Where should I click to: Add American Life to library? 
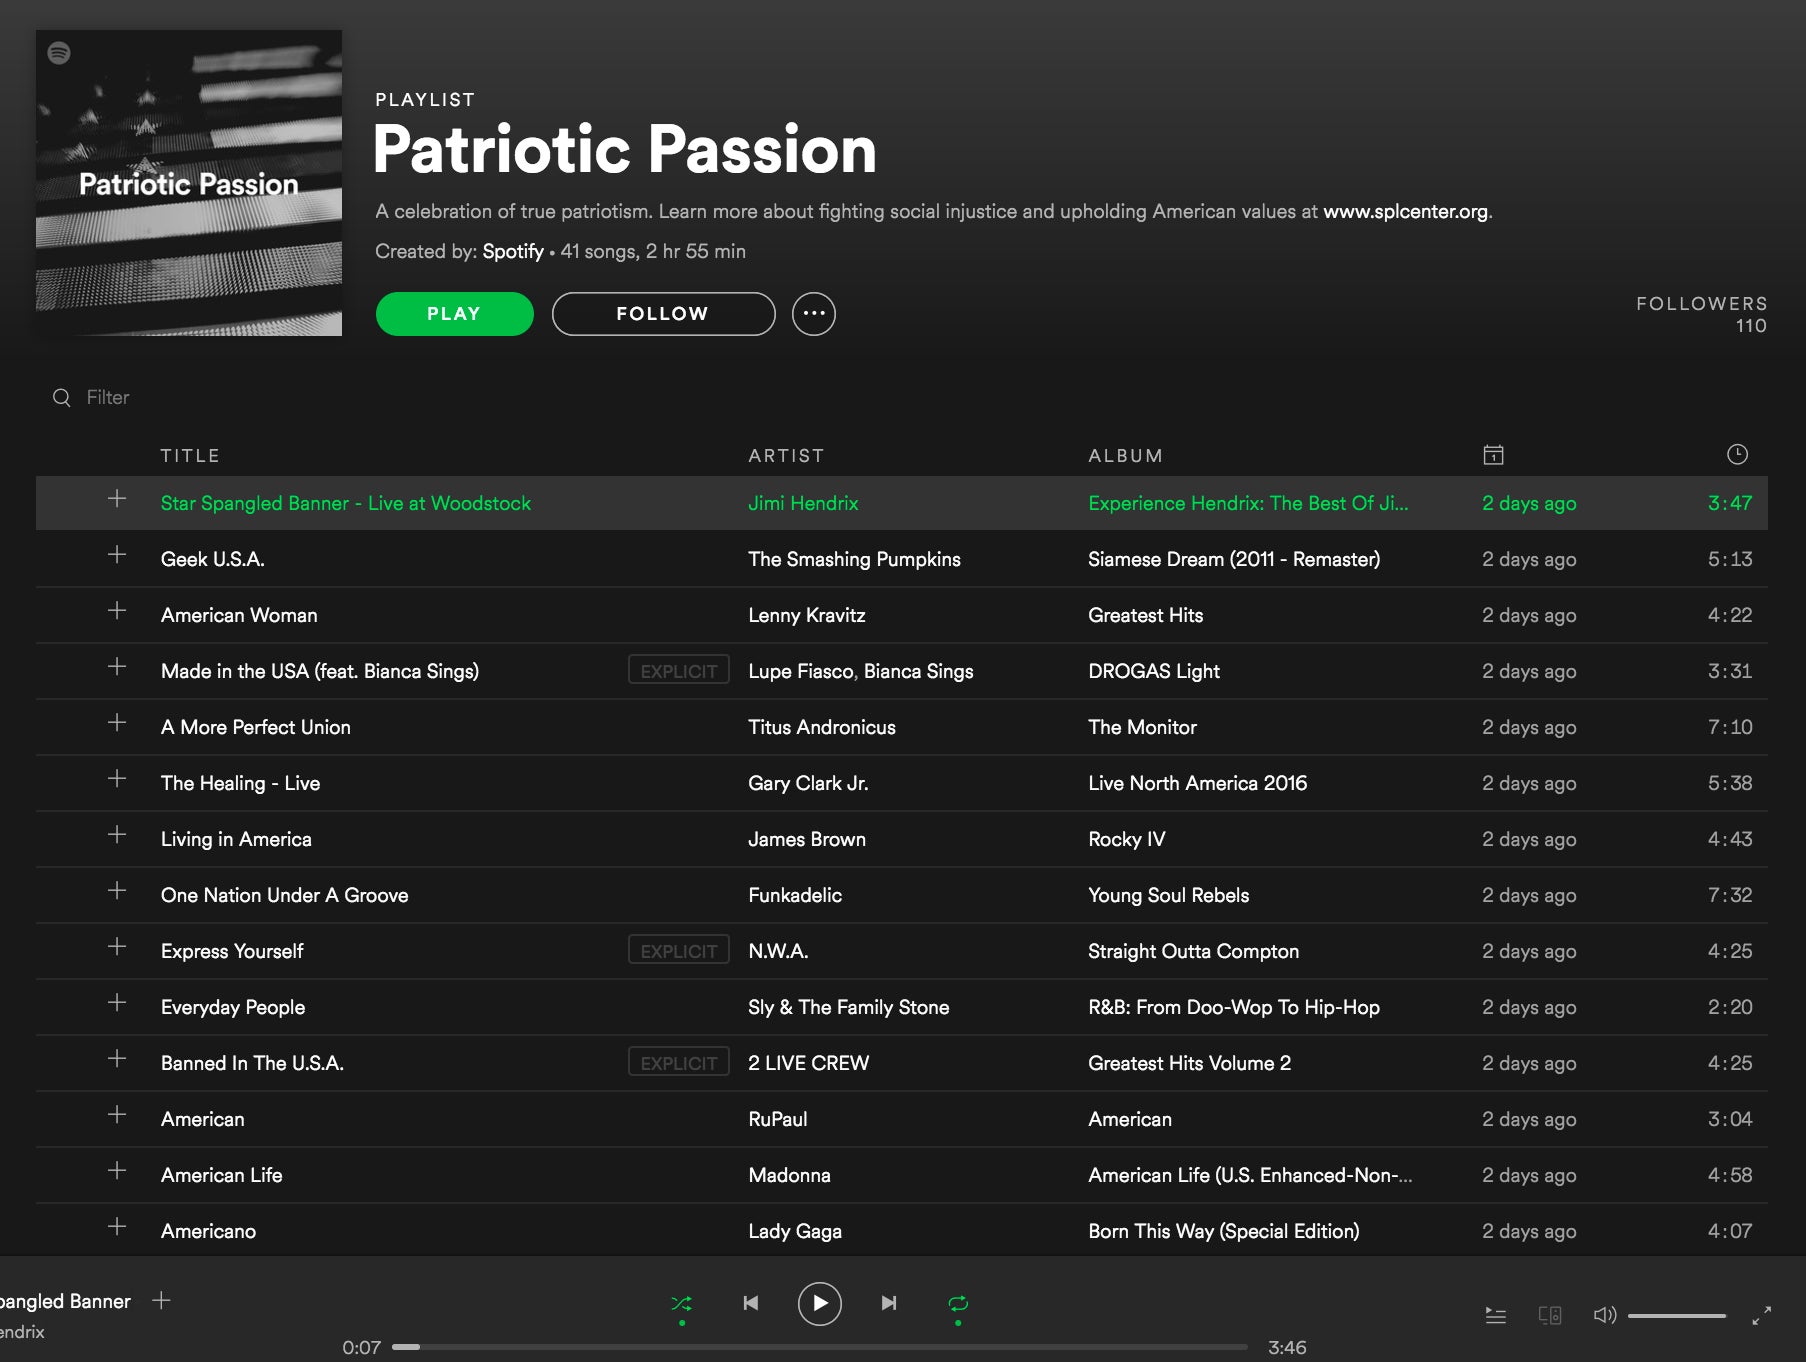pyautogui.click(x=117, y=1171)
